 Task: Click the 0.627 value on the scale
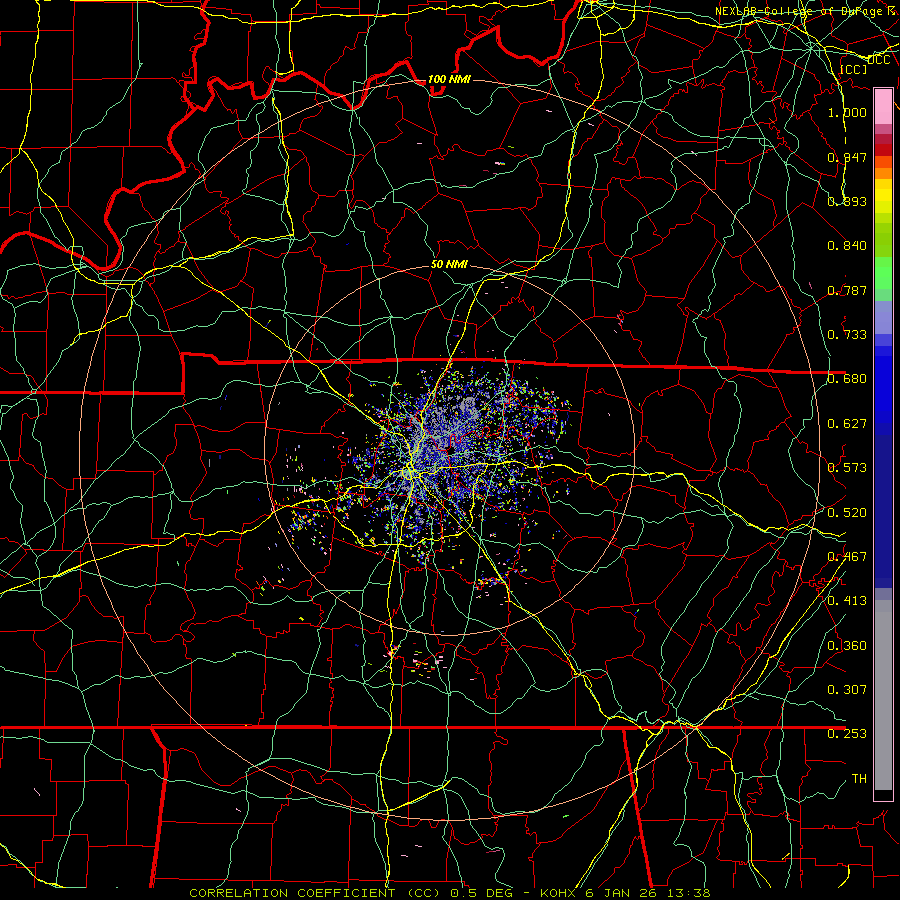[x=847, y=423]
